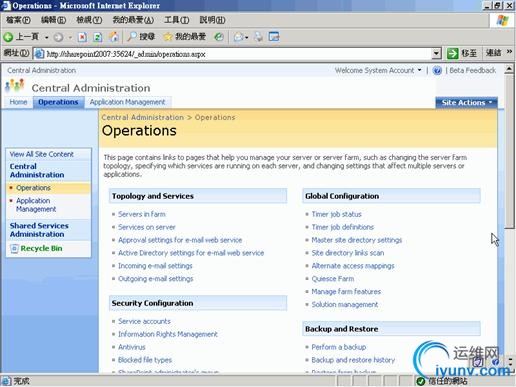Click the Home page toolbar icon
Image resolution: width=516 pixels, height=387 pixels.
114,37
